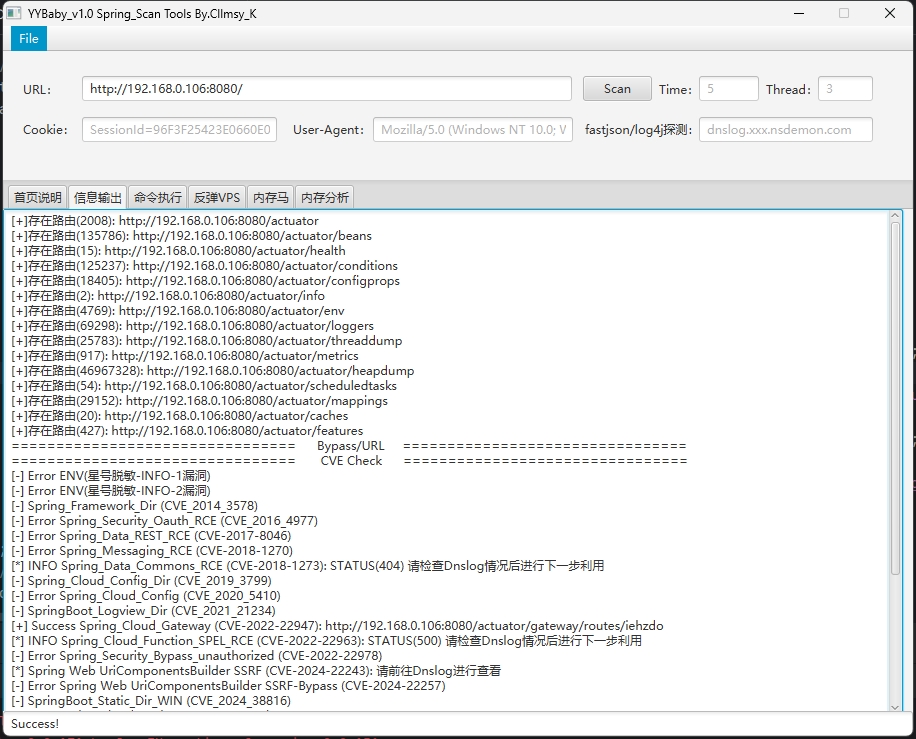Viewport: 916px width, 739px height.
Task: Click the Spring_Cloud_Gateway CVE-2022-22947 success line
Action: 337,626
